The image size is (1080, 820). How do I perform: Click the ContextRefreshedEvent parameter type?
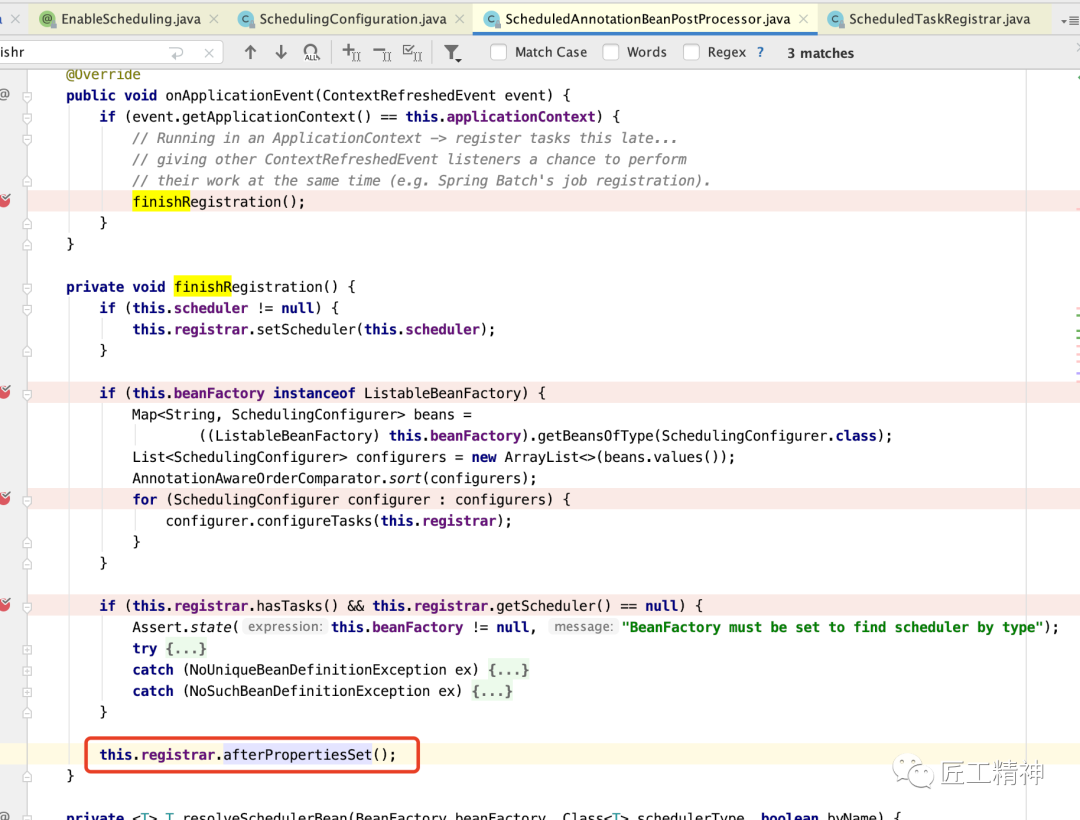tap(408, 96)
